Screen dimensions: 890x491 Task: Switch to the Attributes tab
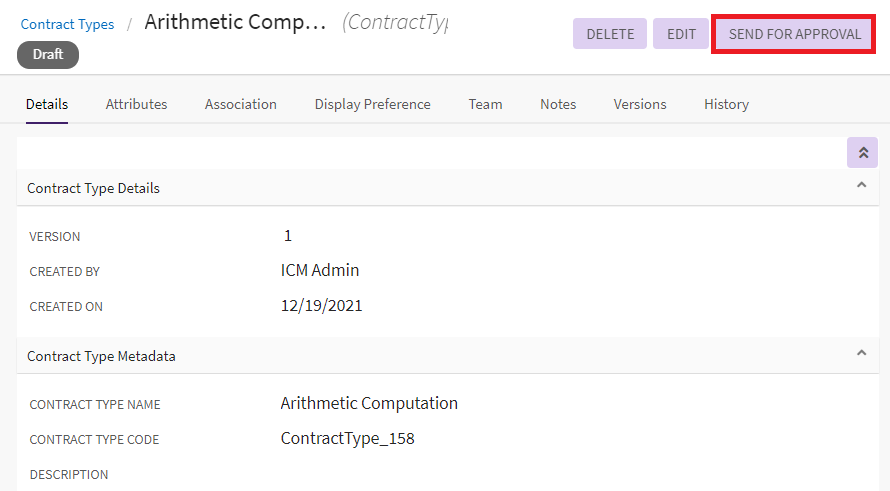pos(136,104)
